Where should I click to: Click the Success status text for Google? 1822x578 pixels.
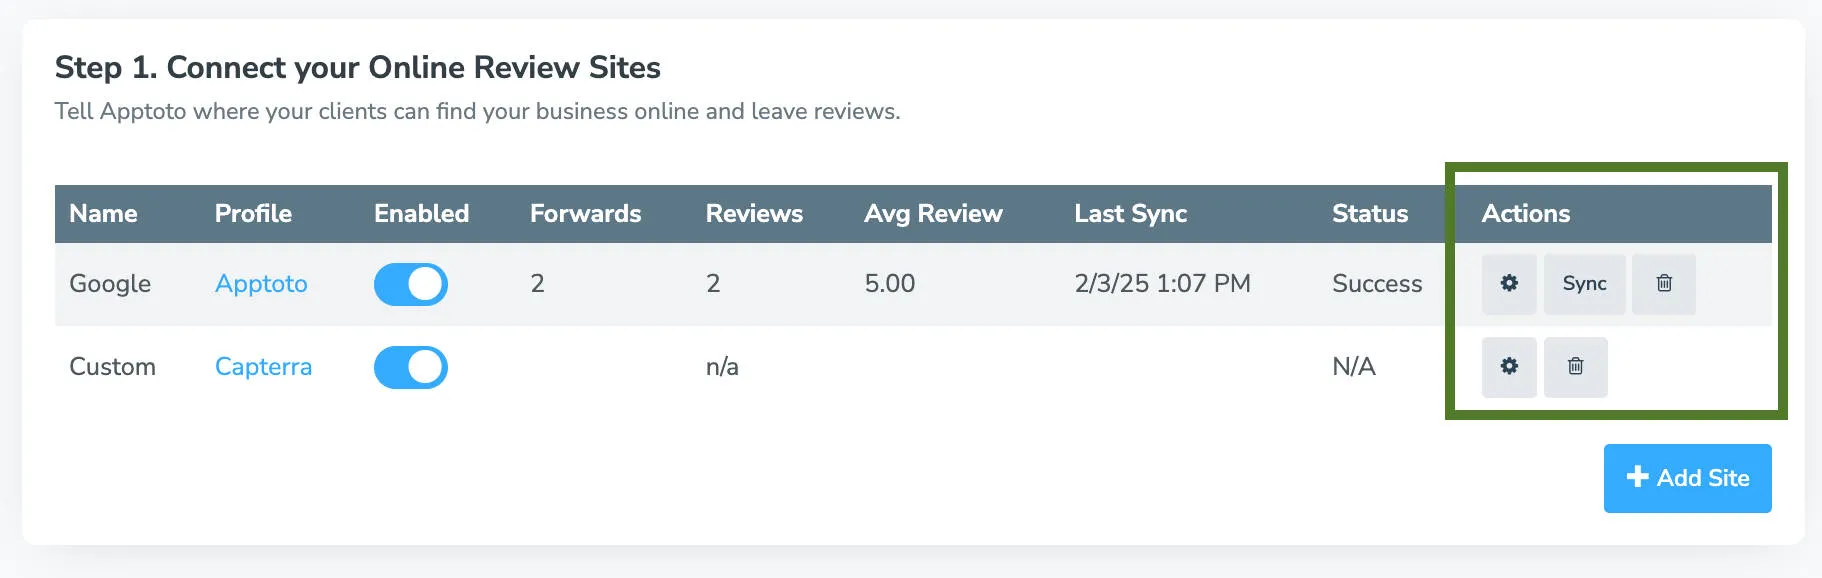pos(1377,284)
